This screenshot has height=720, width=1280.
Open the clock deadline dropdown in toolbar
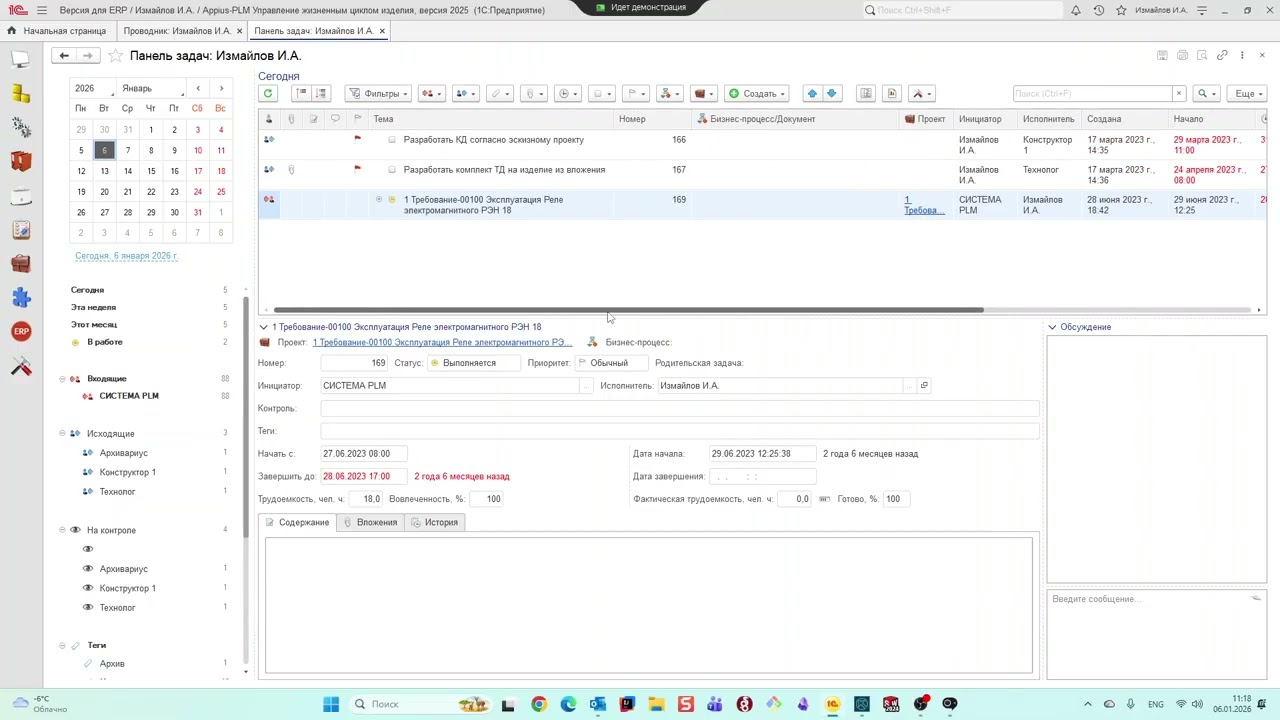coord(568,93)
